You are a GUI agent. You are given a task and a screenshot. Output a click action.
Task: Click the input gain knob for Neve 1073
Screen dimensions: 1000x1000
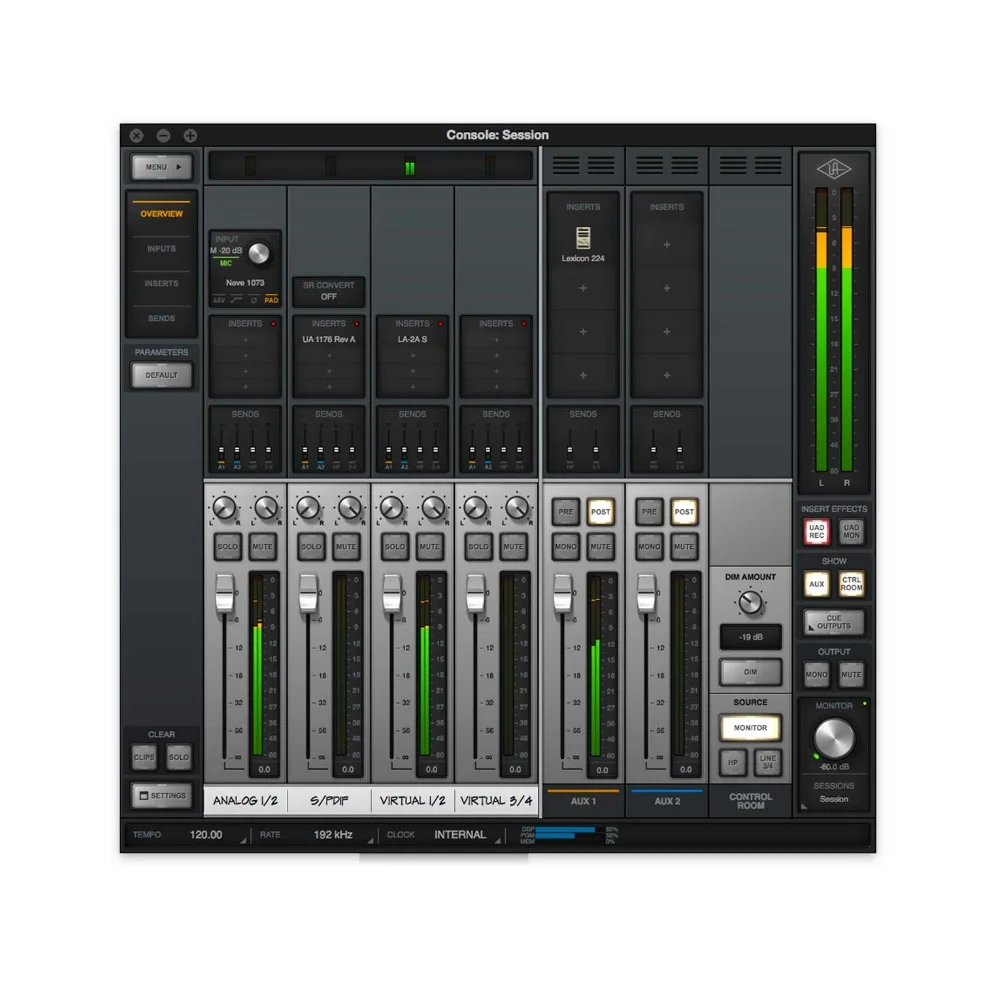(x=259, y=252)
